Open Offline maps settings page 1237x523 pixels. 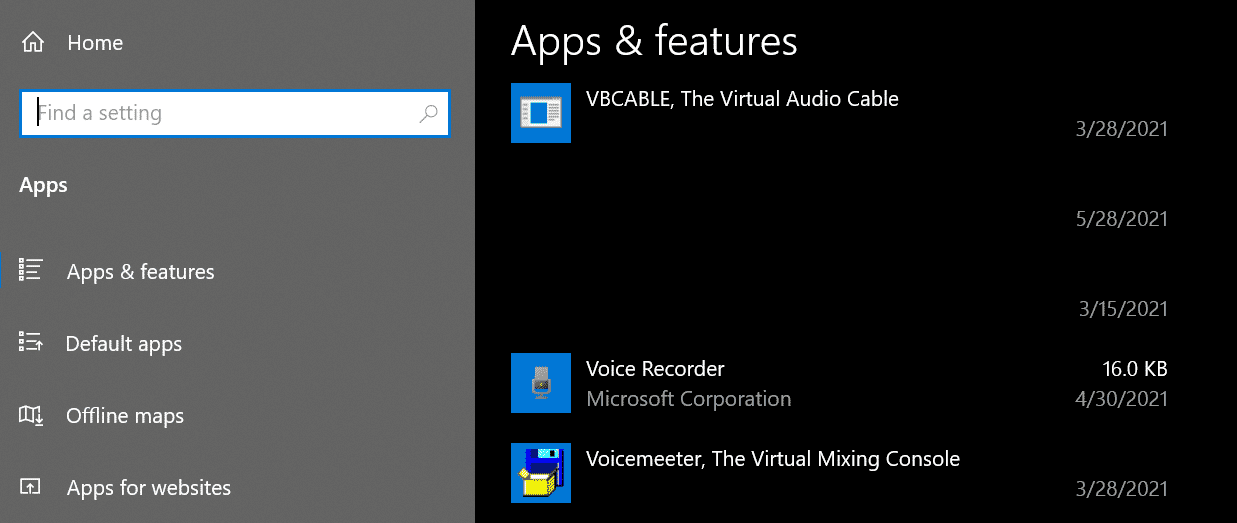125,416
